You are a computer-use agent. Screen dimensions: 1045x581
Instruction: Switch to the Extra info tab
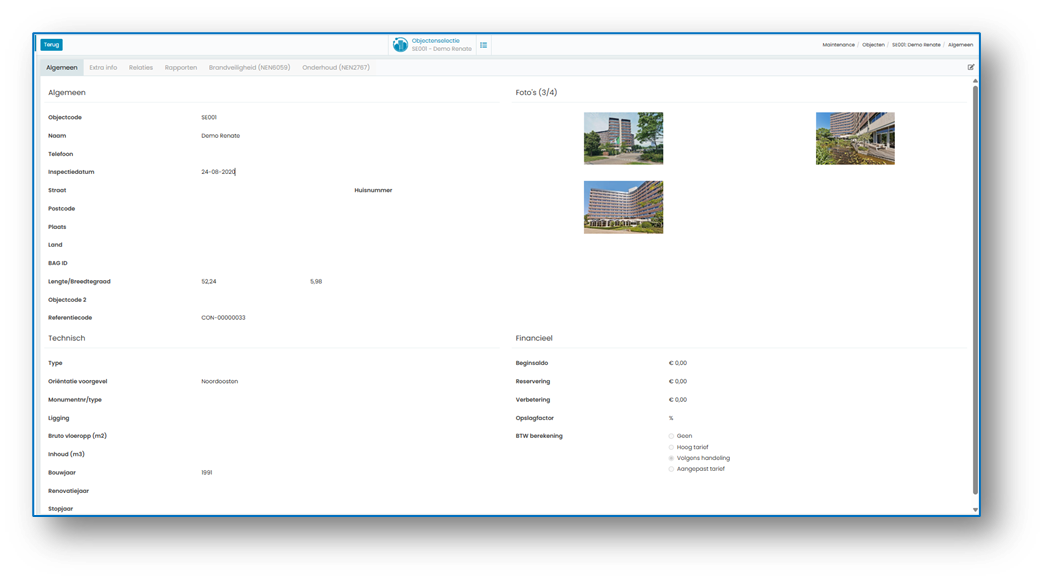[103, 67]
